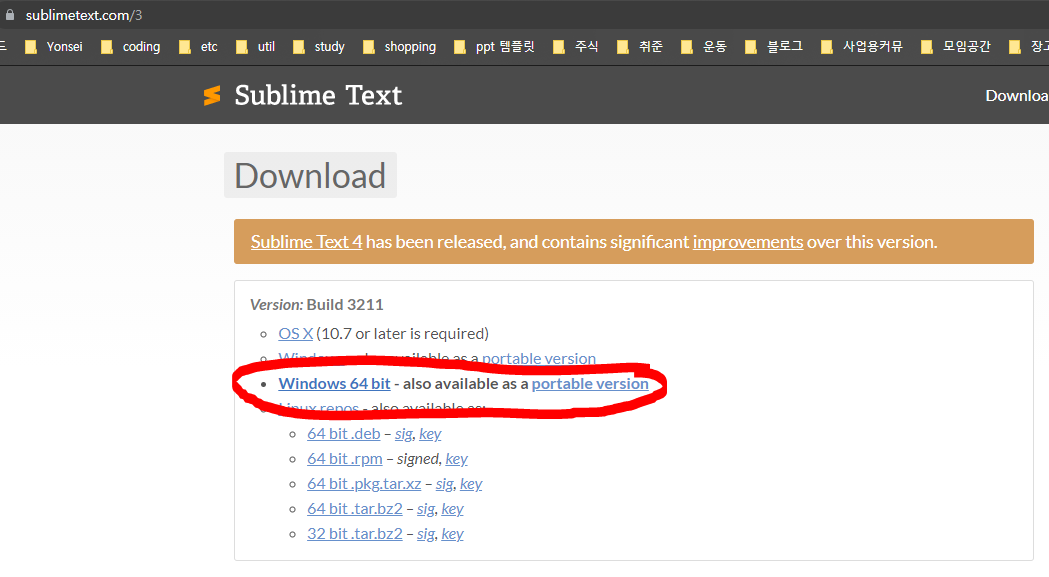Download the 64 bit .rpm package
Viewport: 1049px width, 577px height.
(x=345, y=459)
